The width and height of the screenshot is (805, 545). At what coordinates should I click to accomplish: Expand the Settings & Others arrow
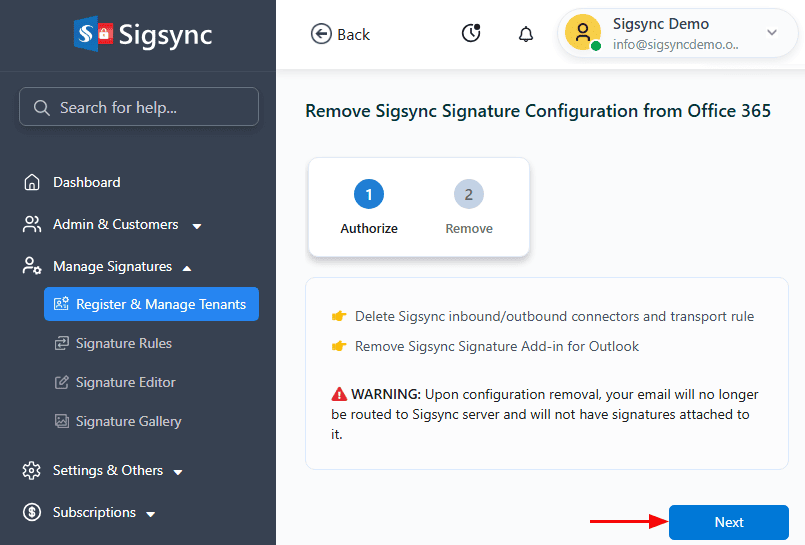178,471
